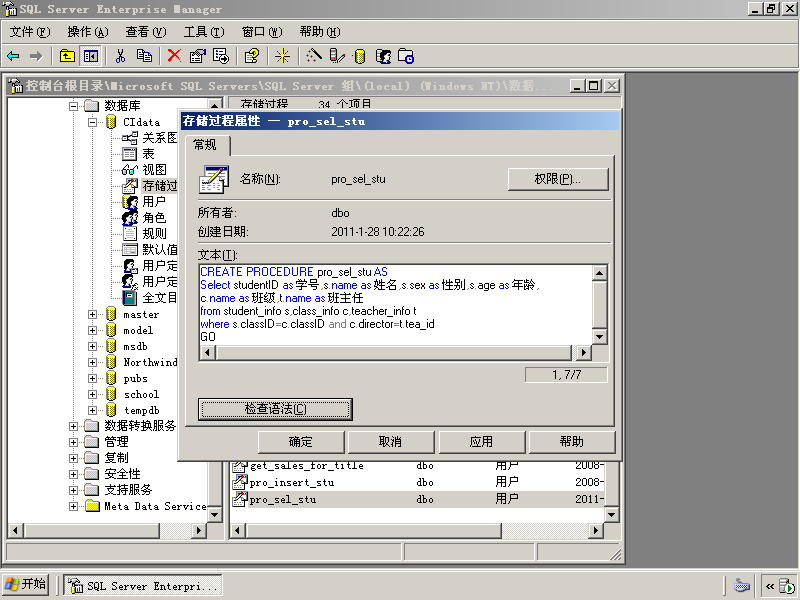This screenshot has height=600, width=800.
Task: Click the new login user icon
Action: pyautogui.click(x=383, y=56)
